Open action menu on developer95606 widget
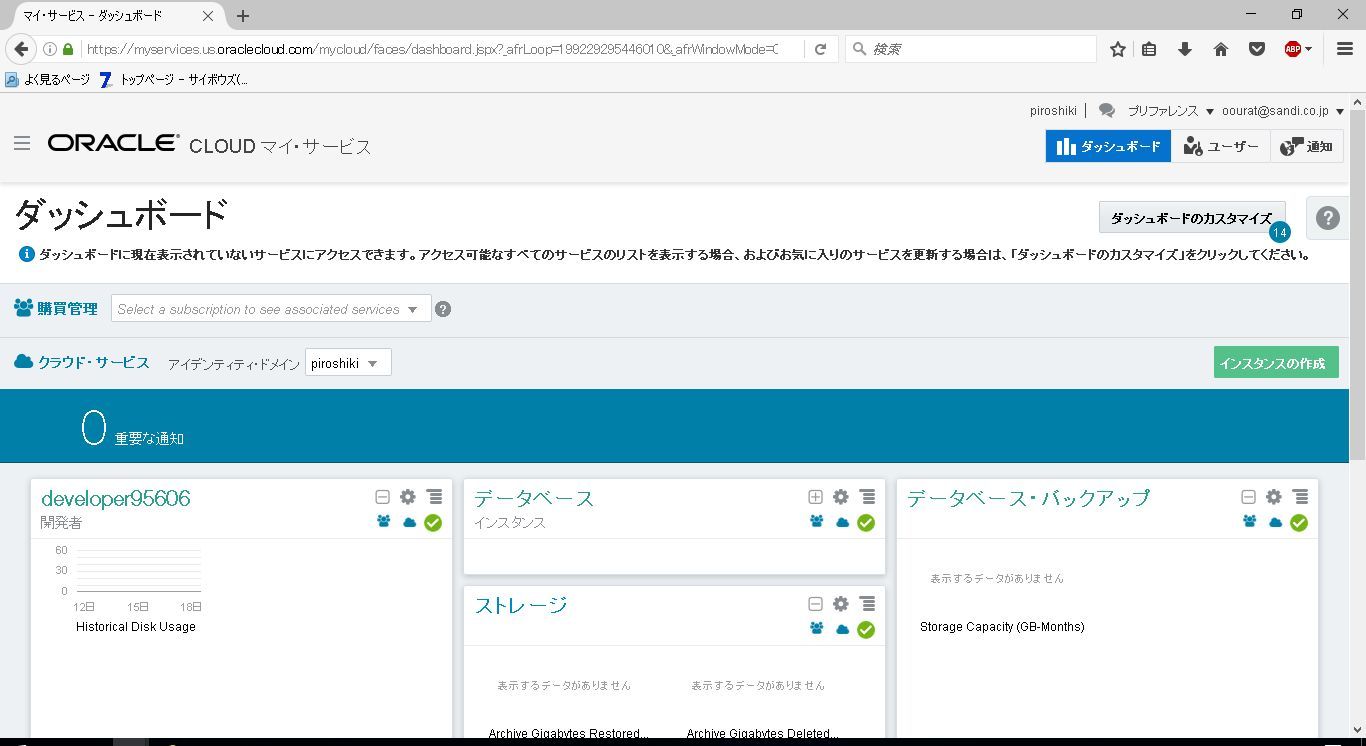1366x746 pixels. pyautogui.click(x=435, y=497)
